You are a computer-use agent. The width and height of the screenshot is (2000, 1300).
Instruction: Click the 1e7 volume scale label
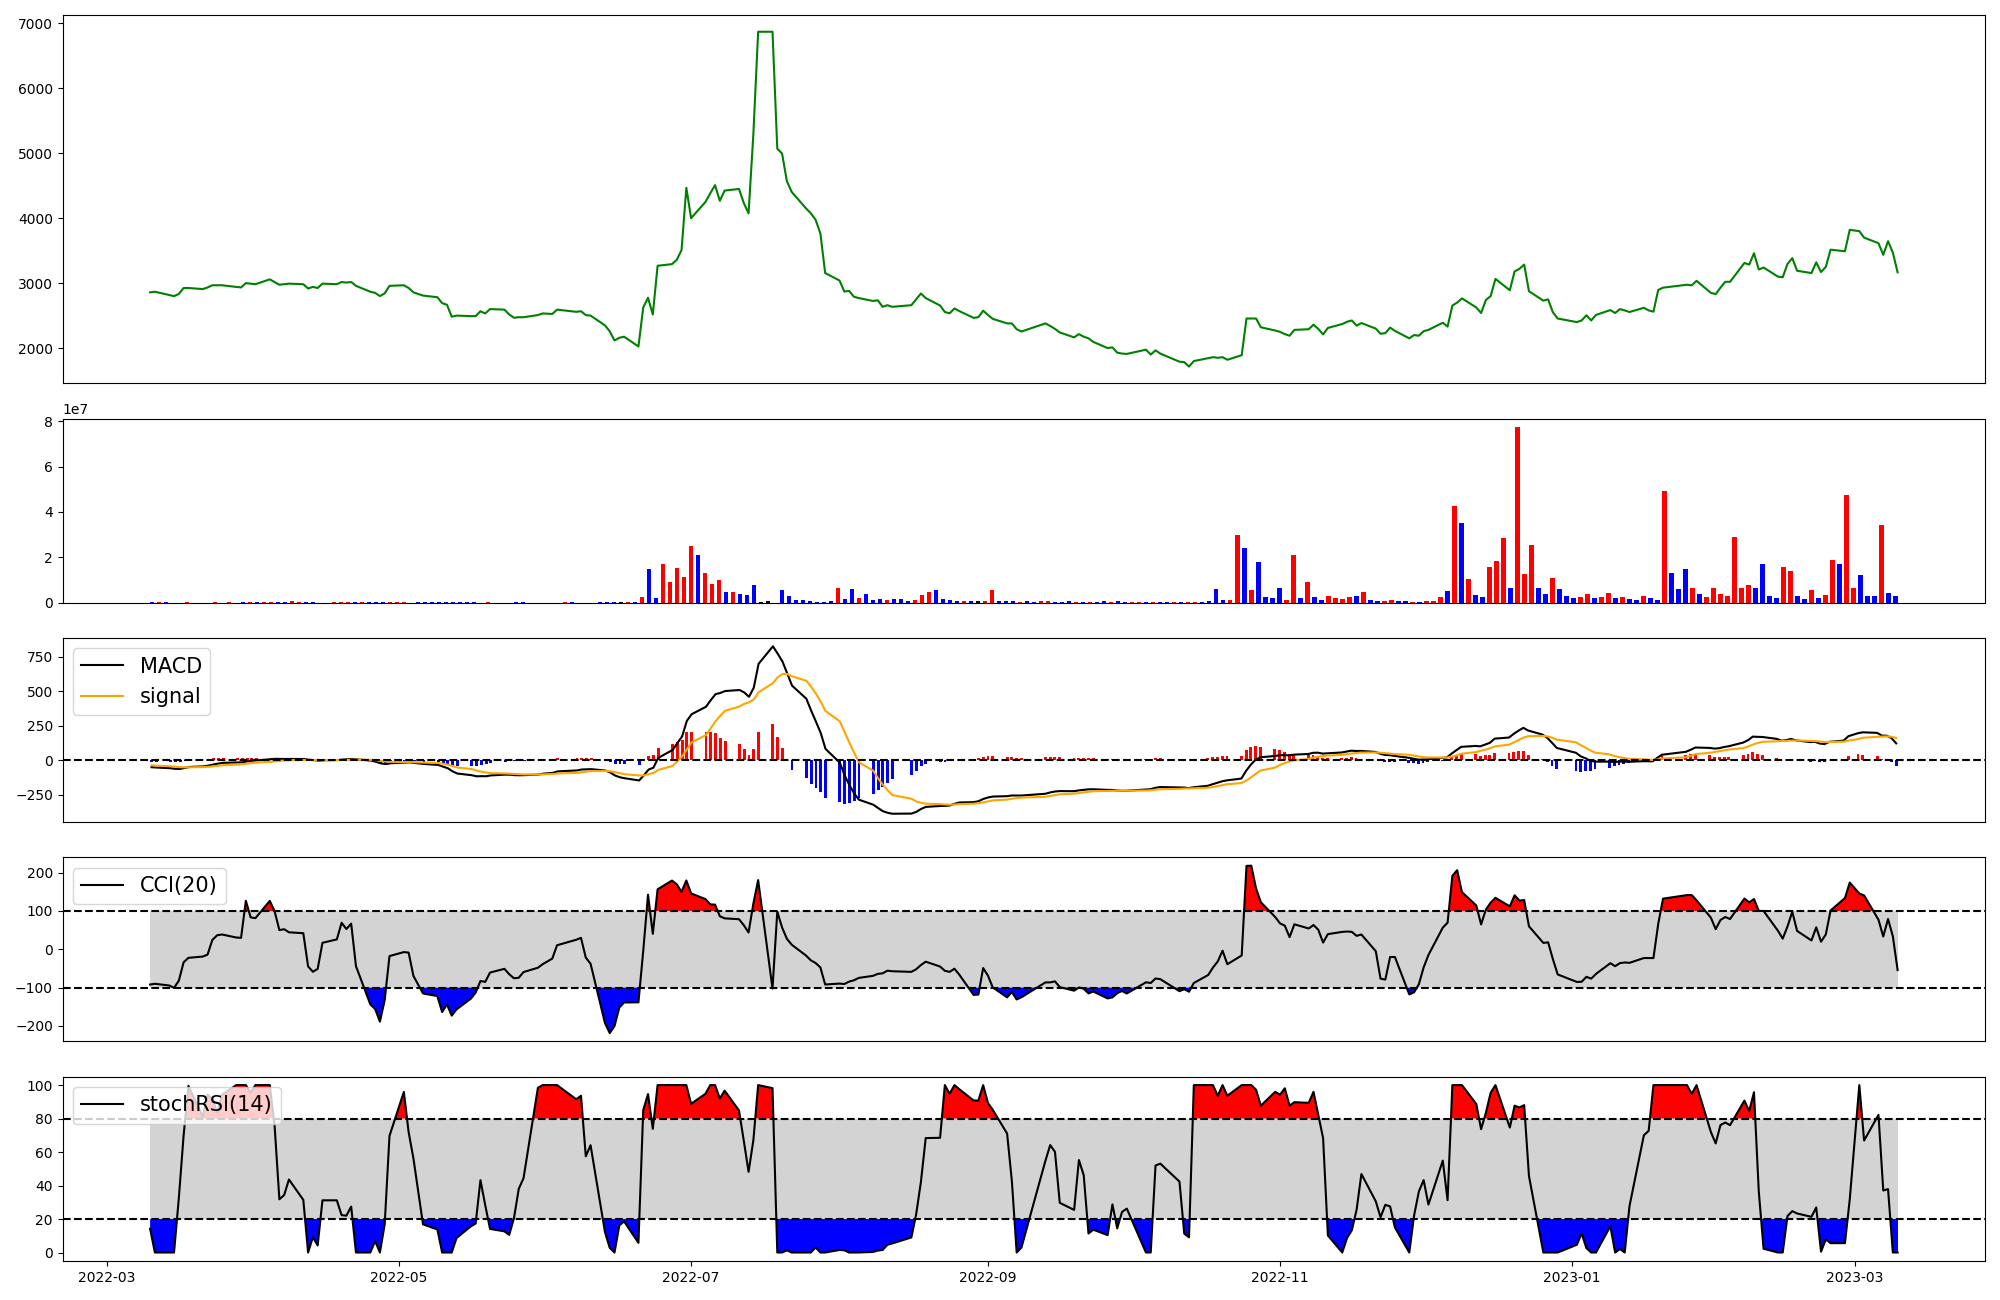click(x=75, y=409)
